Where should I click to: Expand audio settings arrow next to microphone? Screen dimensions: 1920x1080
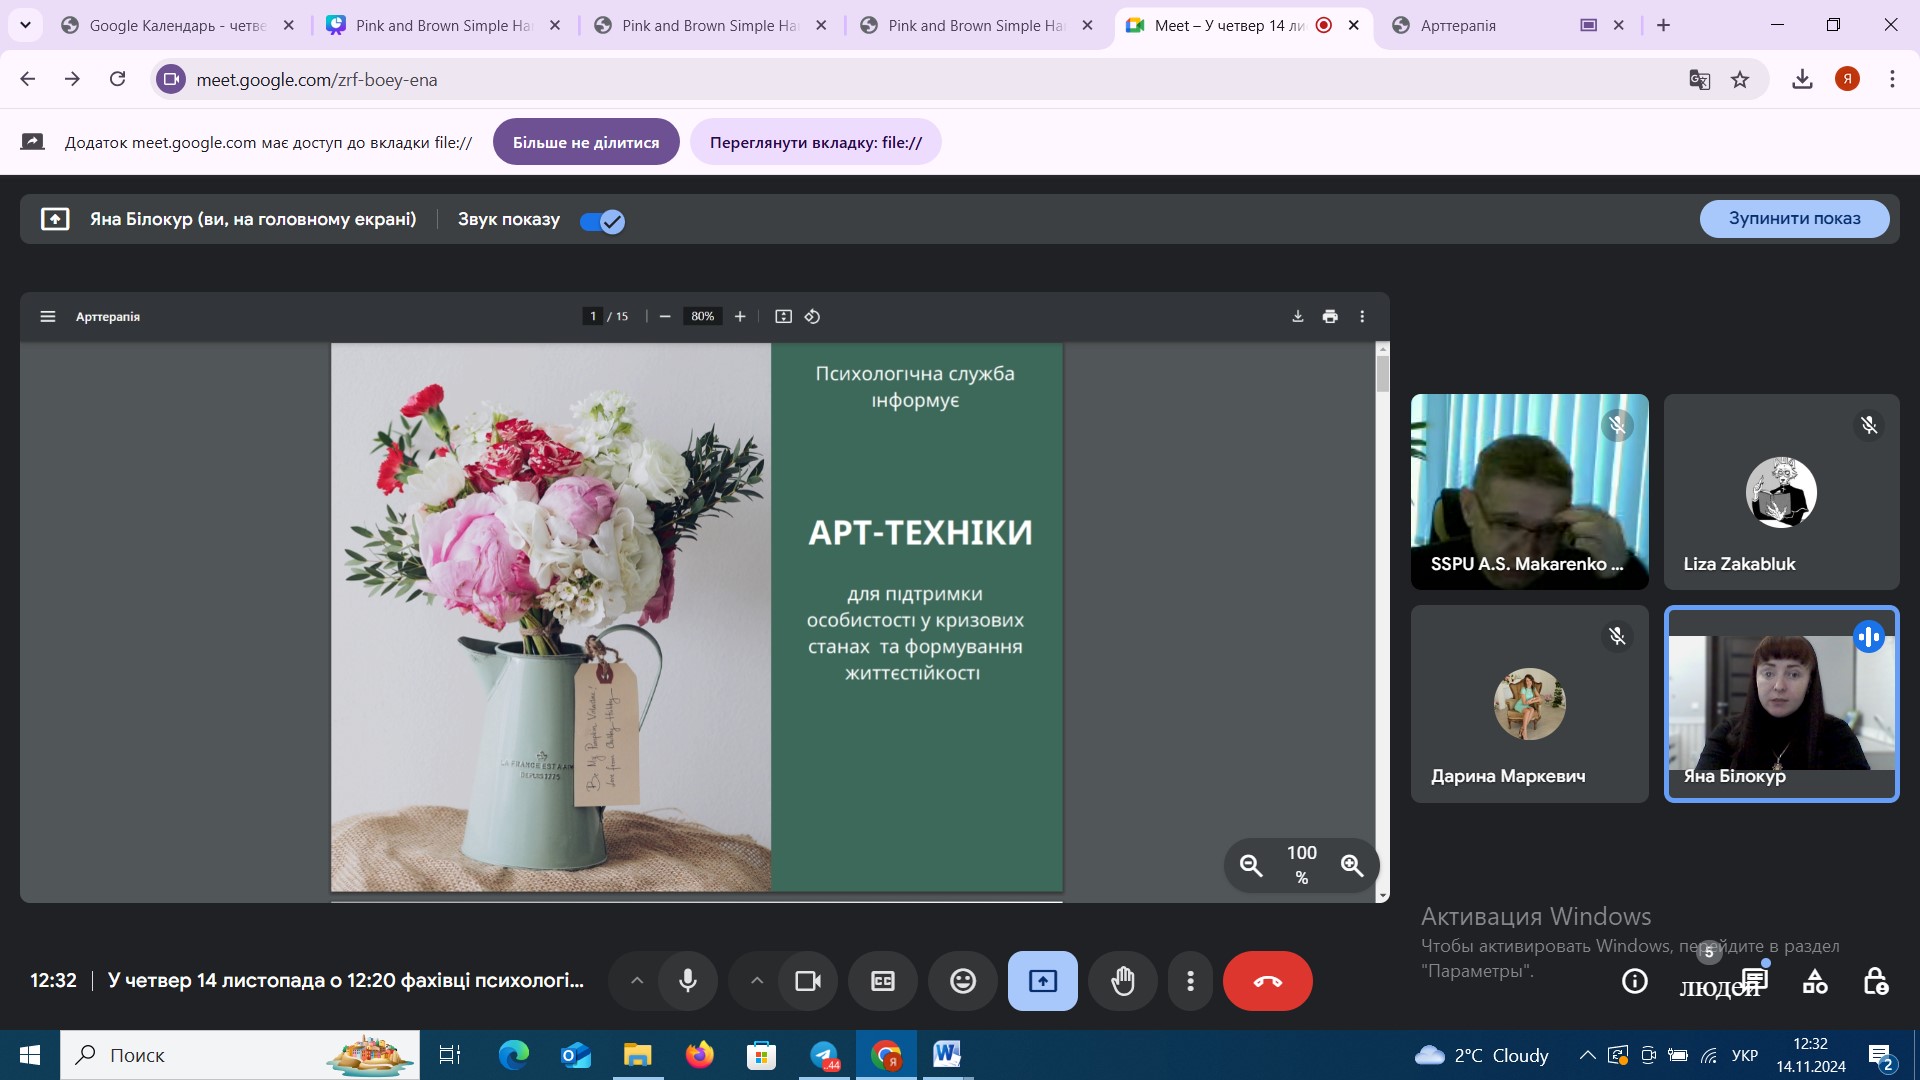coord(637,981)
